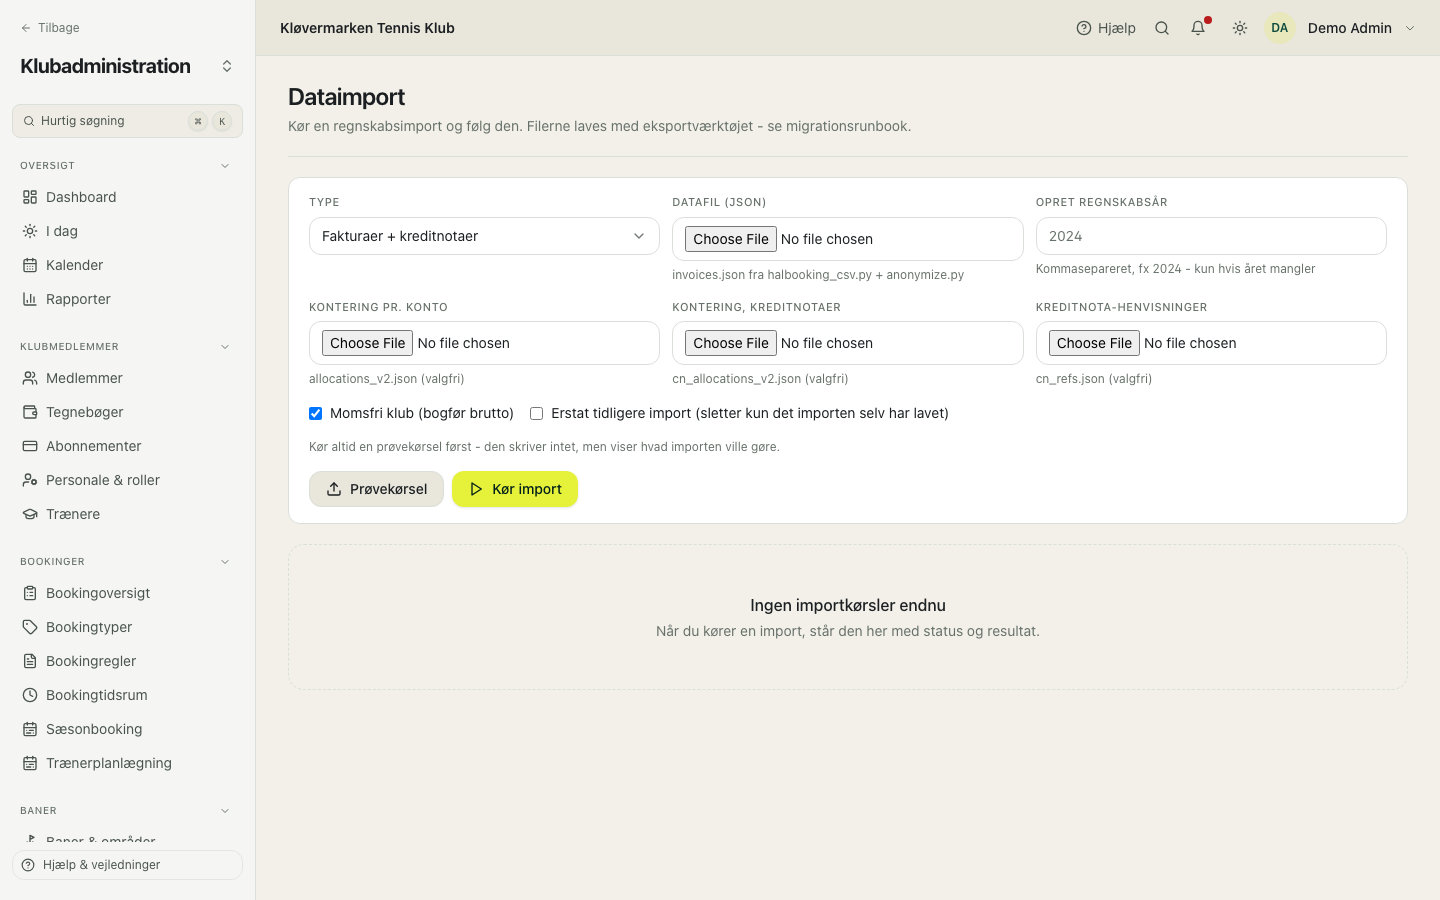
Task: Open the Demo Admin user menu
Action: [x=1340, y=28]
